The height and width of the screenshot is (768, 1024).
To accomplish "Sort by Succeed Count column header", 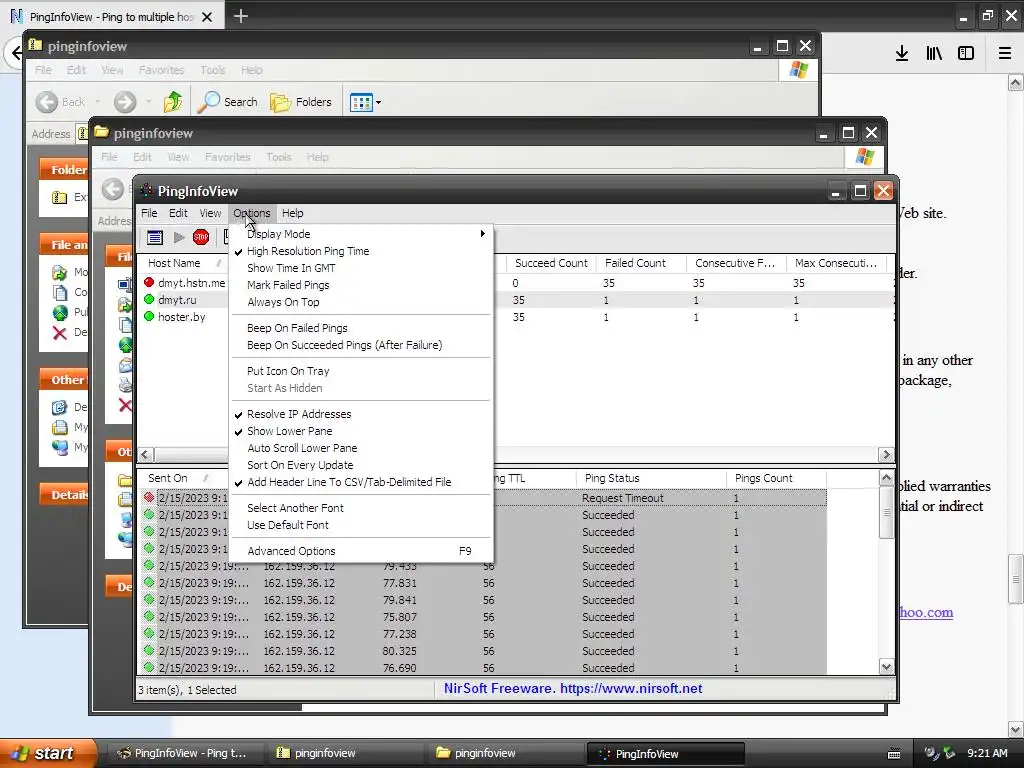I will pyautogui.click(x=551, y=263).
